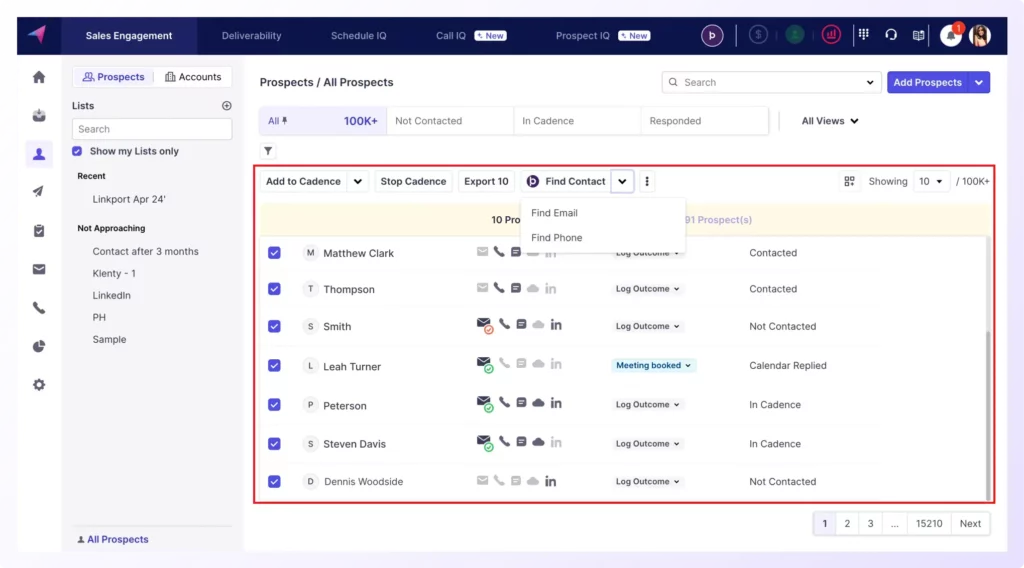The width and height of the screenshot is (1024, 568).
Task: Click the Export 10 button
Action: click(x=486, y=181)
